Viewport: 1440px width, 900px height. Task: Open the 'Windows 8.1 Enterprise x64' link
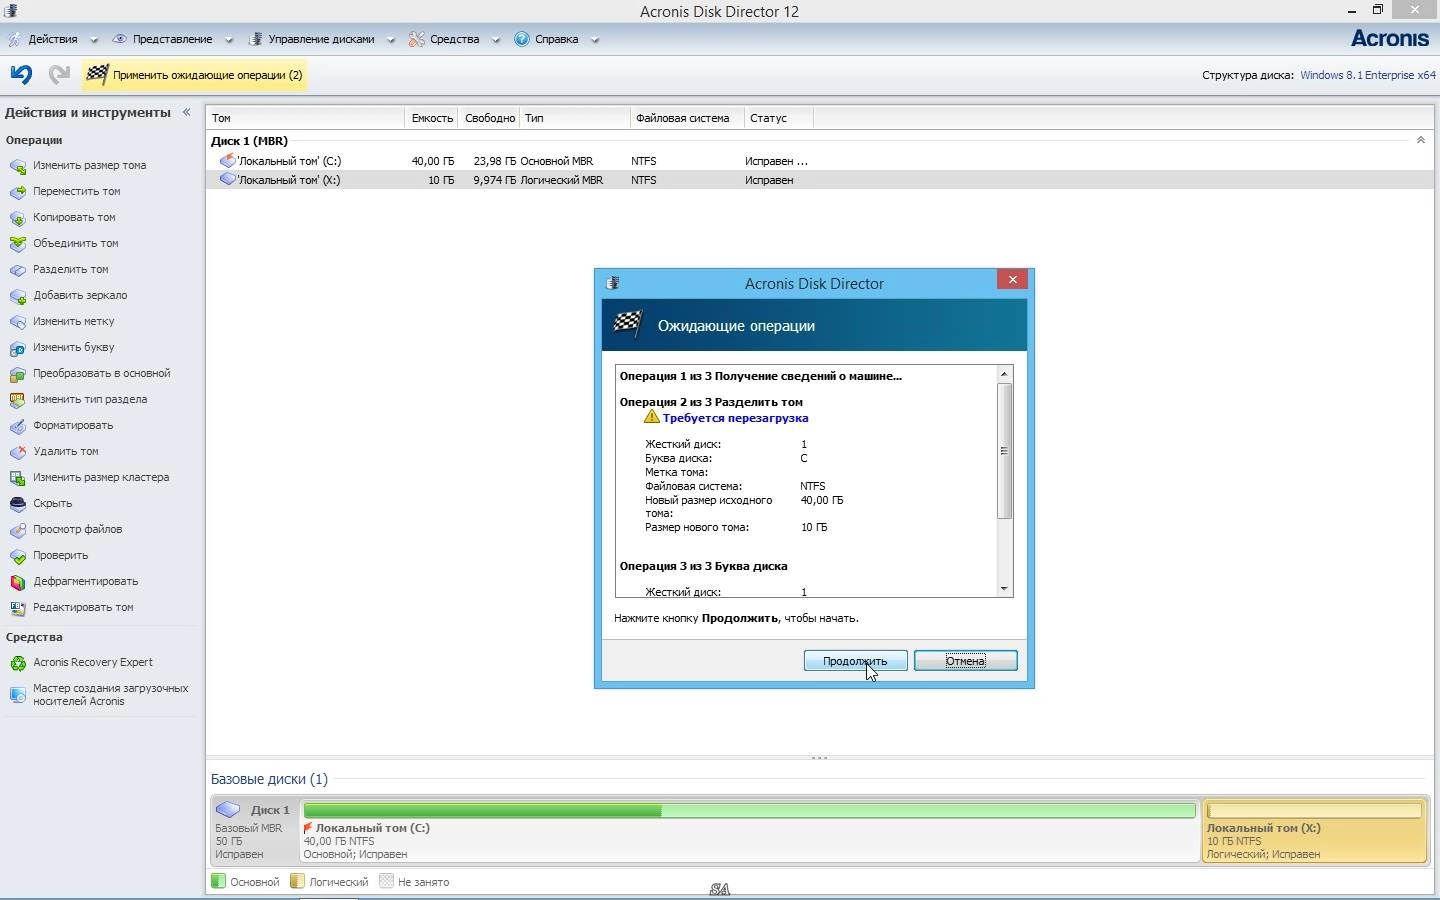pos(1367,75)
